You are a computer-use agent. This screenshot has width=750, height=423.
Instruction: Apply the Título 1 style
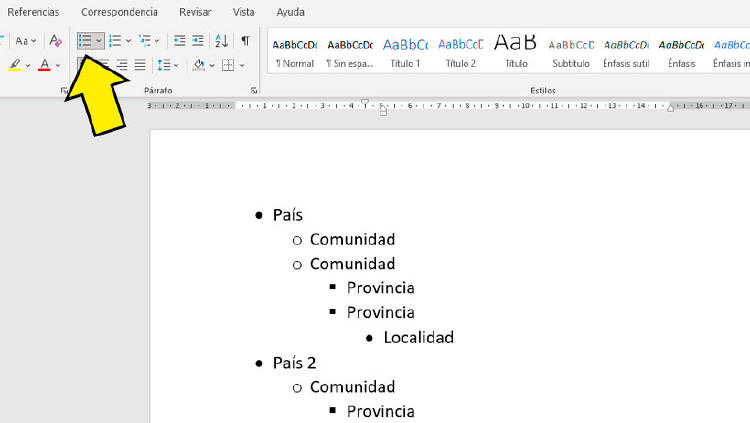(405, 52)
